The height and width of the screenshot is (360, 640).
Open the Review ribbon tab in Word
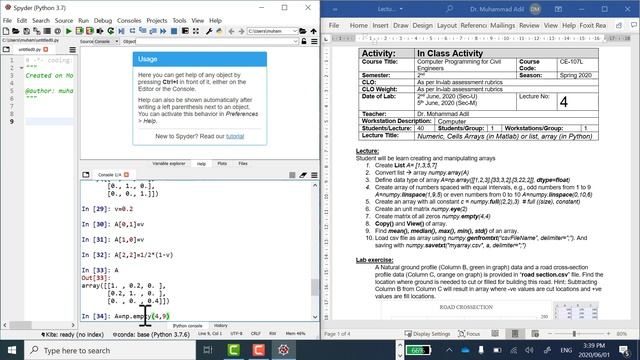pos(529,25)
